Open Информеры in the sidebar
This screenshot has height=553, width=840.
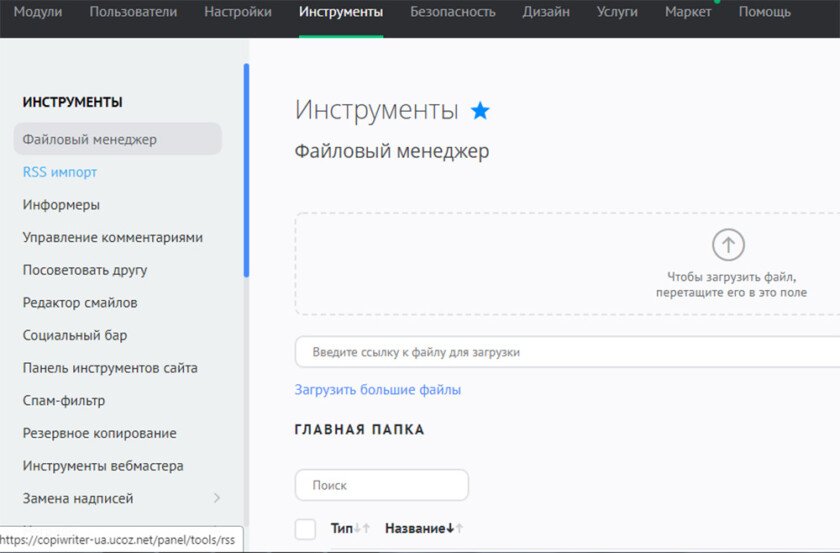pos(61,205)
